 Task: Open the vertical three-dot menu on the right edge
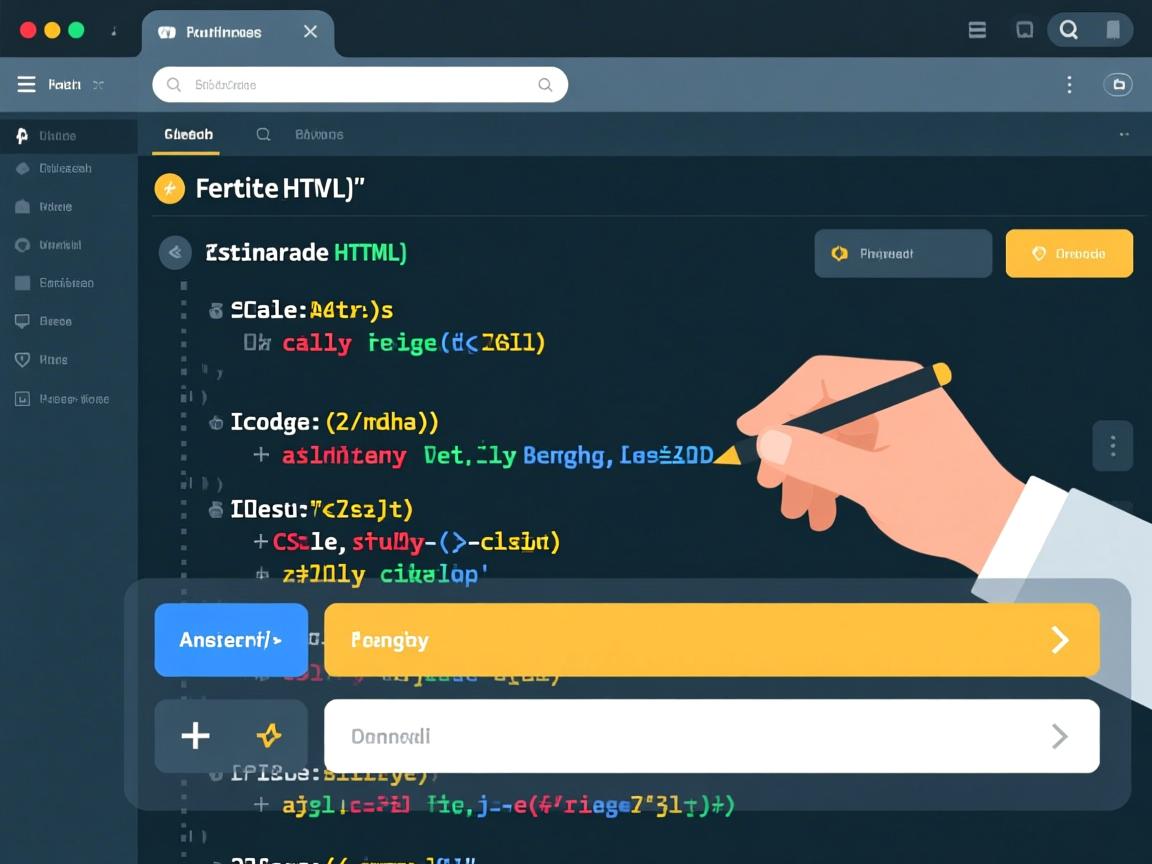click(x=1113, y=446)
